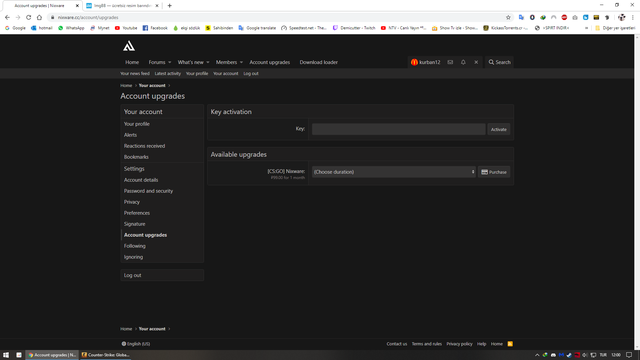Screen dimensions: 640x360
Task: Change language from English (US)
Action: click(136, 344)
